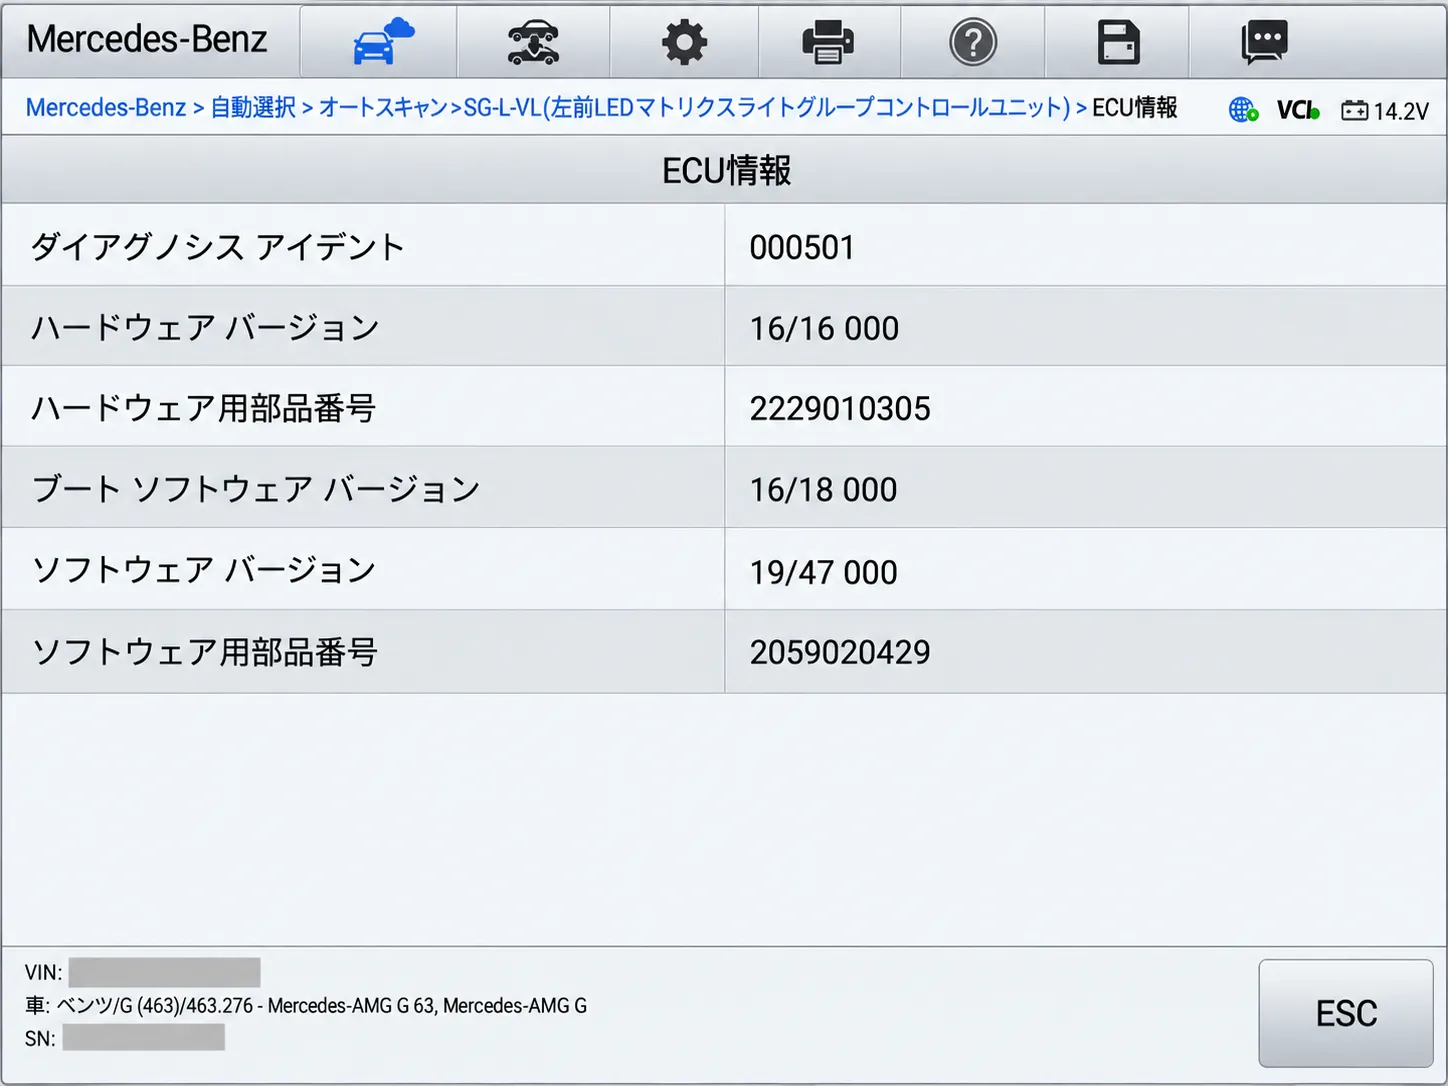Select the ハードウェア用部品番号 row label
Image resolution: width=1448 pixels, height=1086 pixels.
click(x=204, y=408)
